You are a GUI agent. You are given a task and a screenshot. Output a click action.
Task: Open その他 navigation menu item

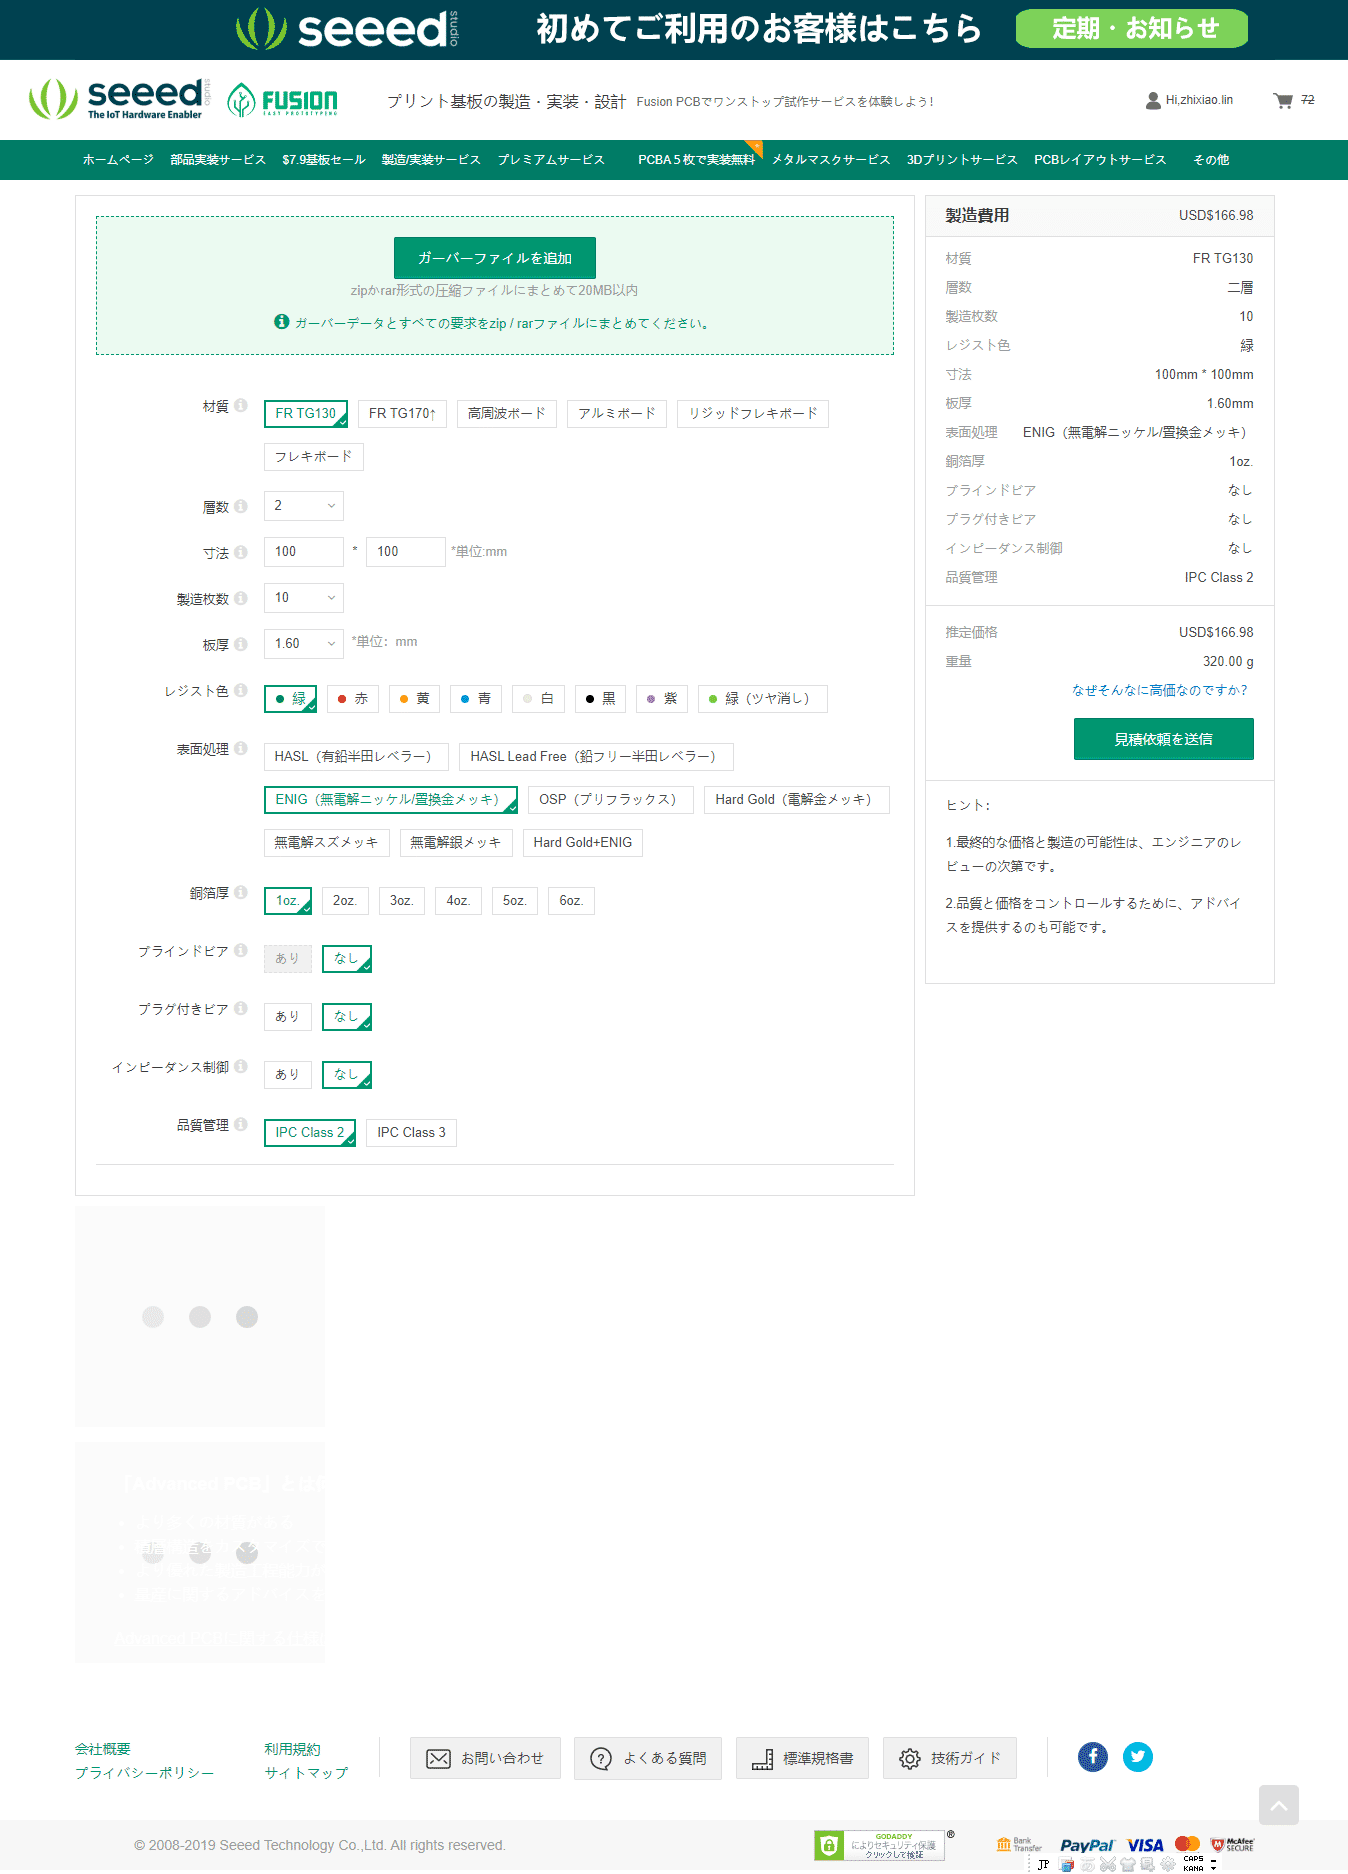coord(1211,160)
